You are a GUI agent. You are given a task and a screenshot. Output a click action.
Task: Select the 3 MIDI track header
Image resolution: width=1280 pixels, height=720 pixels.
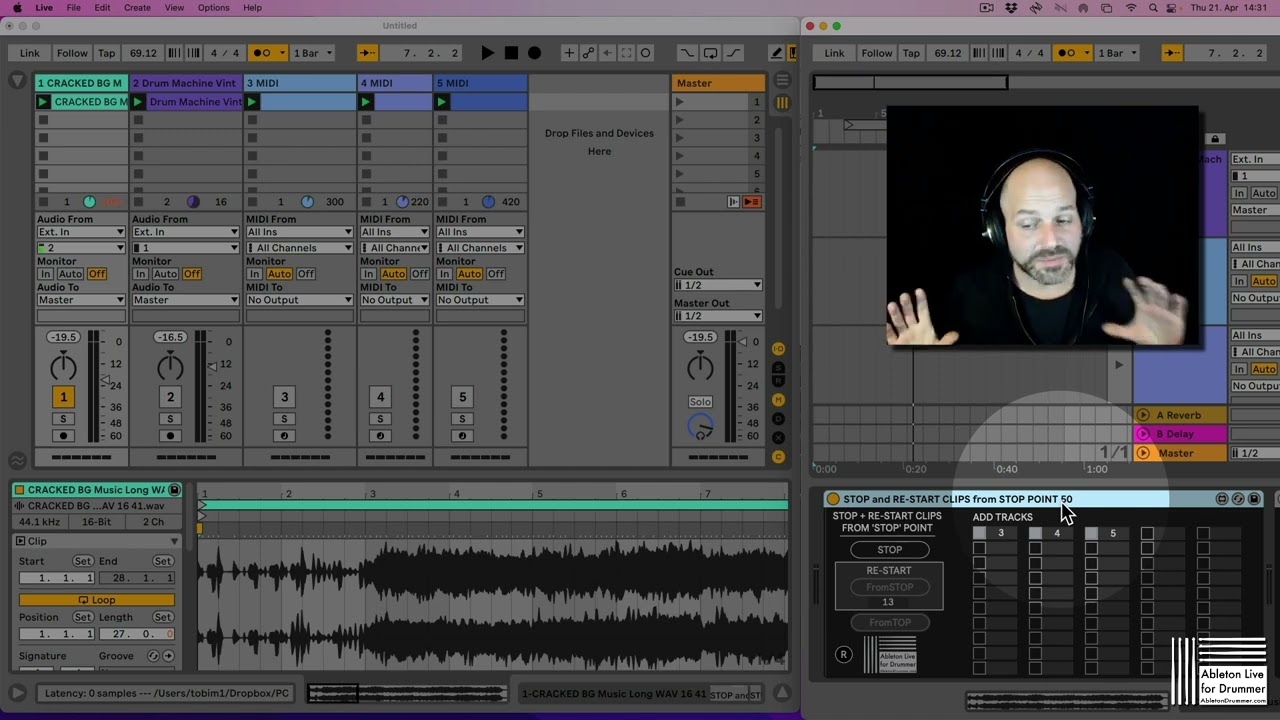pyautogui.click(x=300, y=83)
